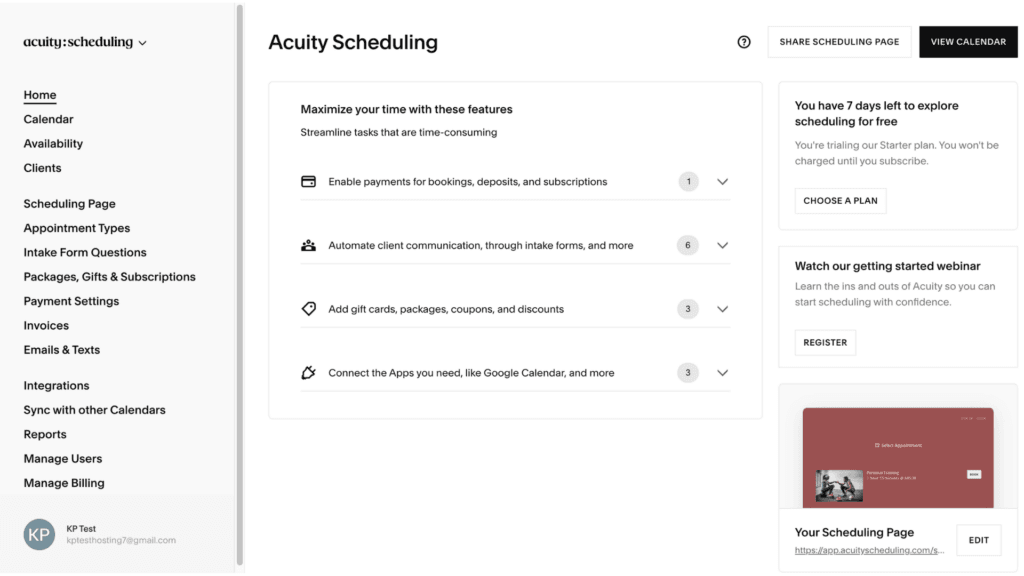Open Appointment Types in the sidebar
Screen dimensions: 1024x576
point(76,227)
